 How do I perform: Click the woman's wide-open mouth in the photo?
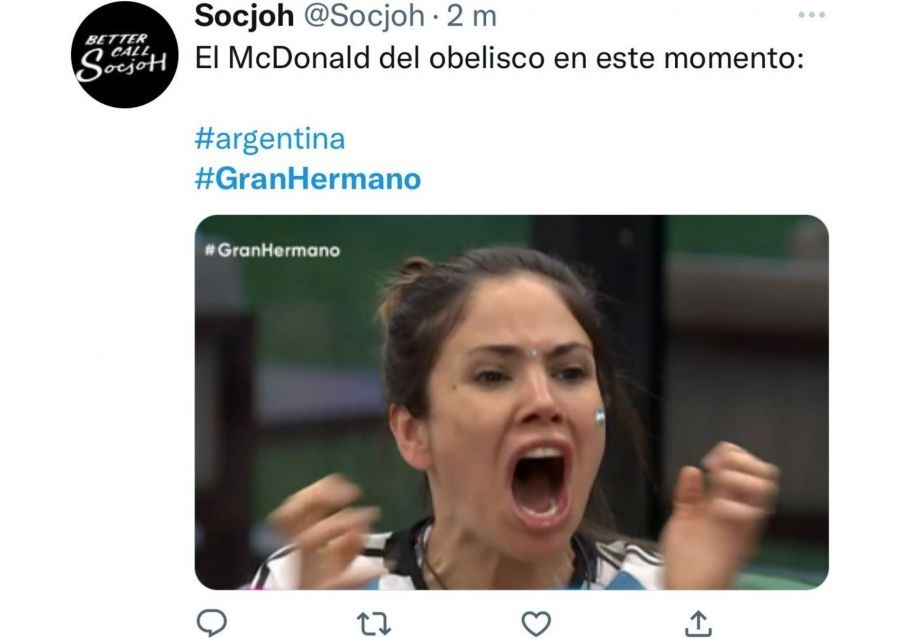click(539, 482)
